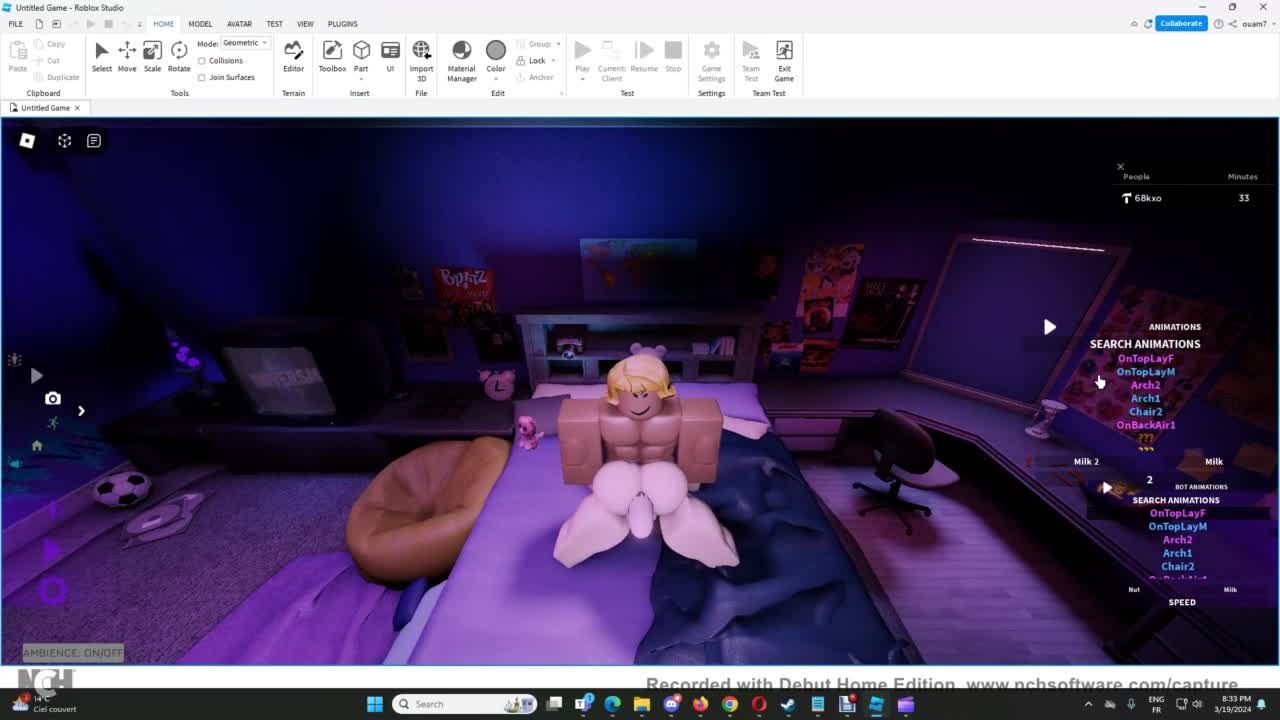This screenshot has height=720, width=1280.
Task: Toggle the AMBIENCE ON/OFF button
Action: coord(73,653)
